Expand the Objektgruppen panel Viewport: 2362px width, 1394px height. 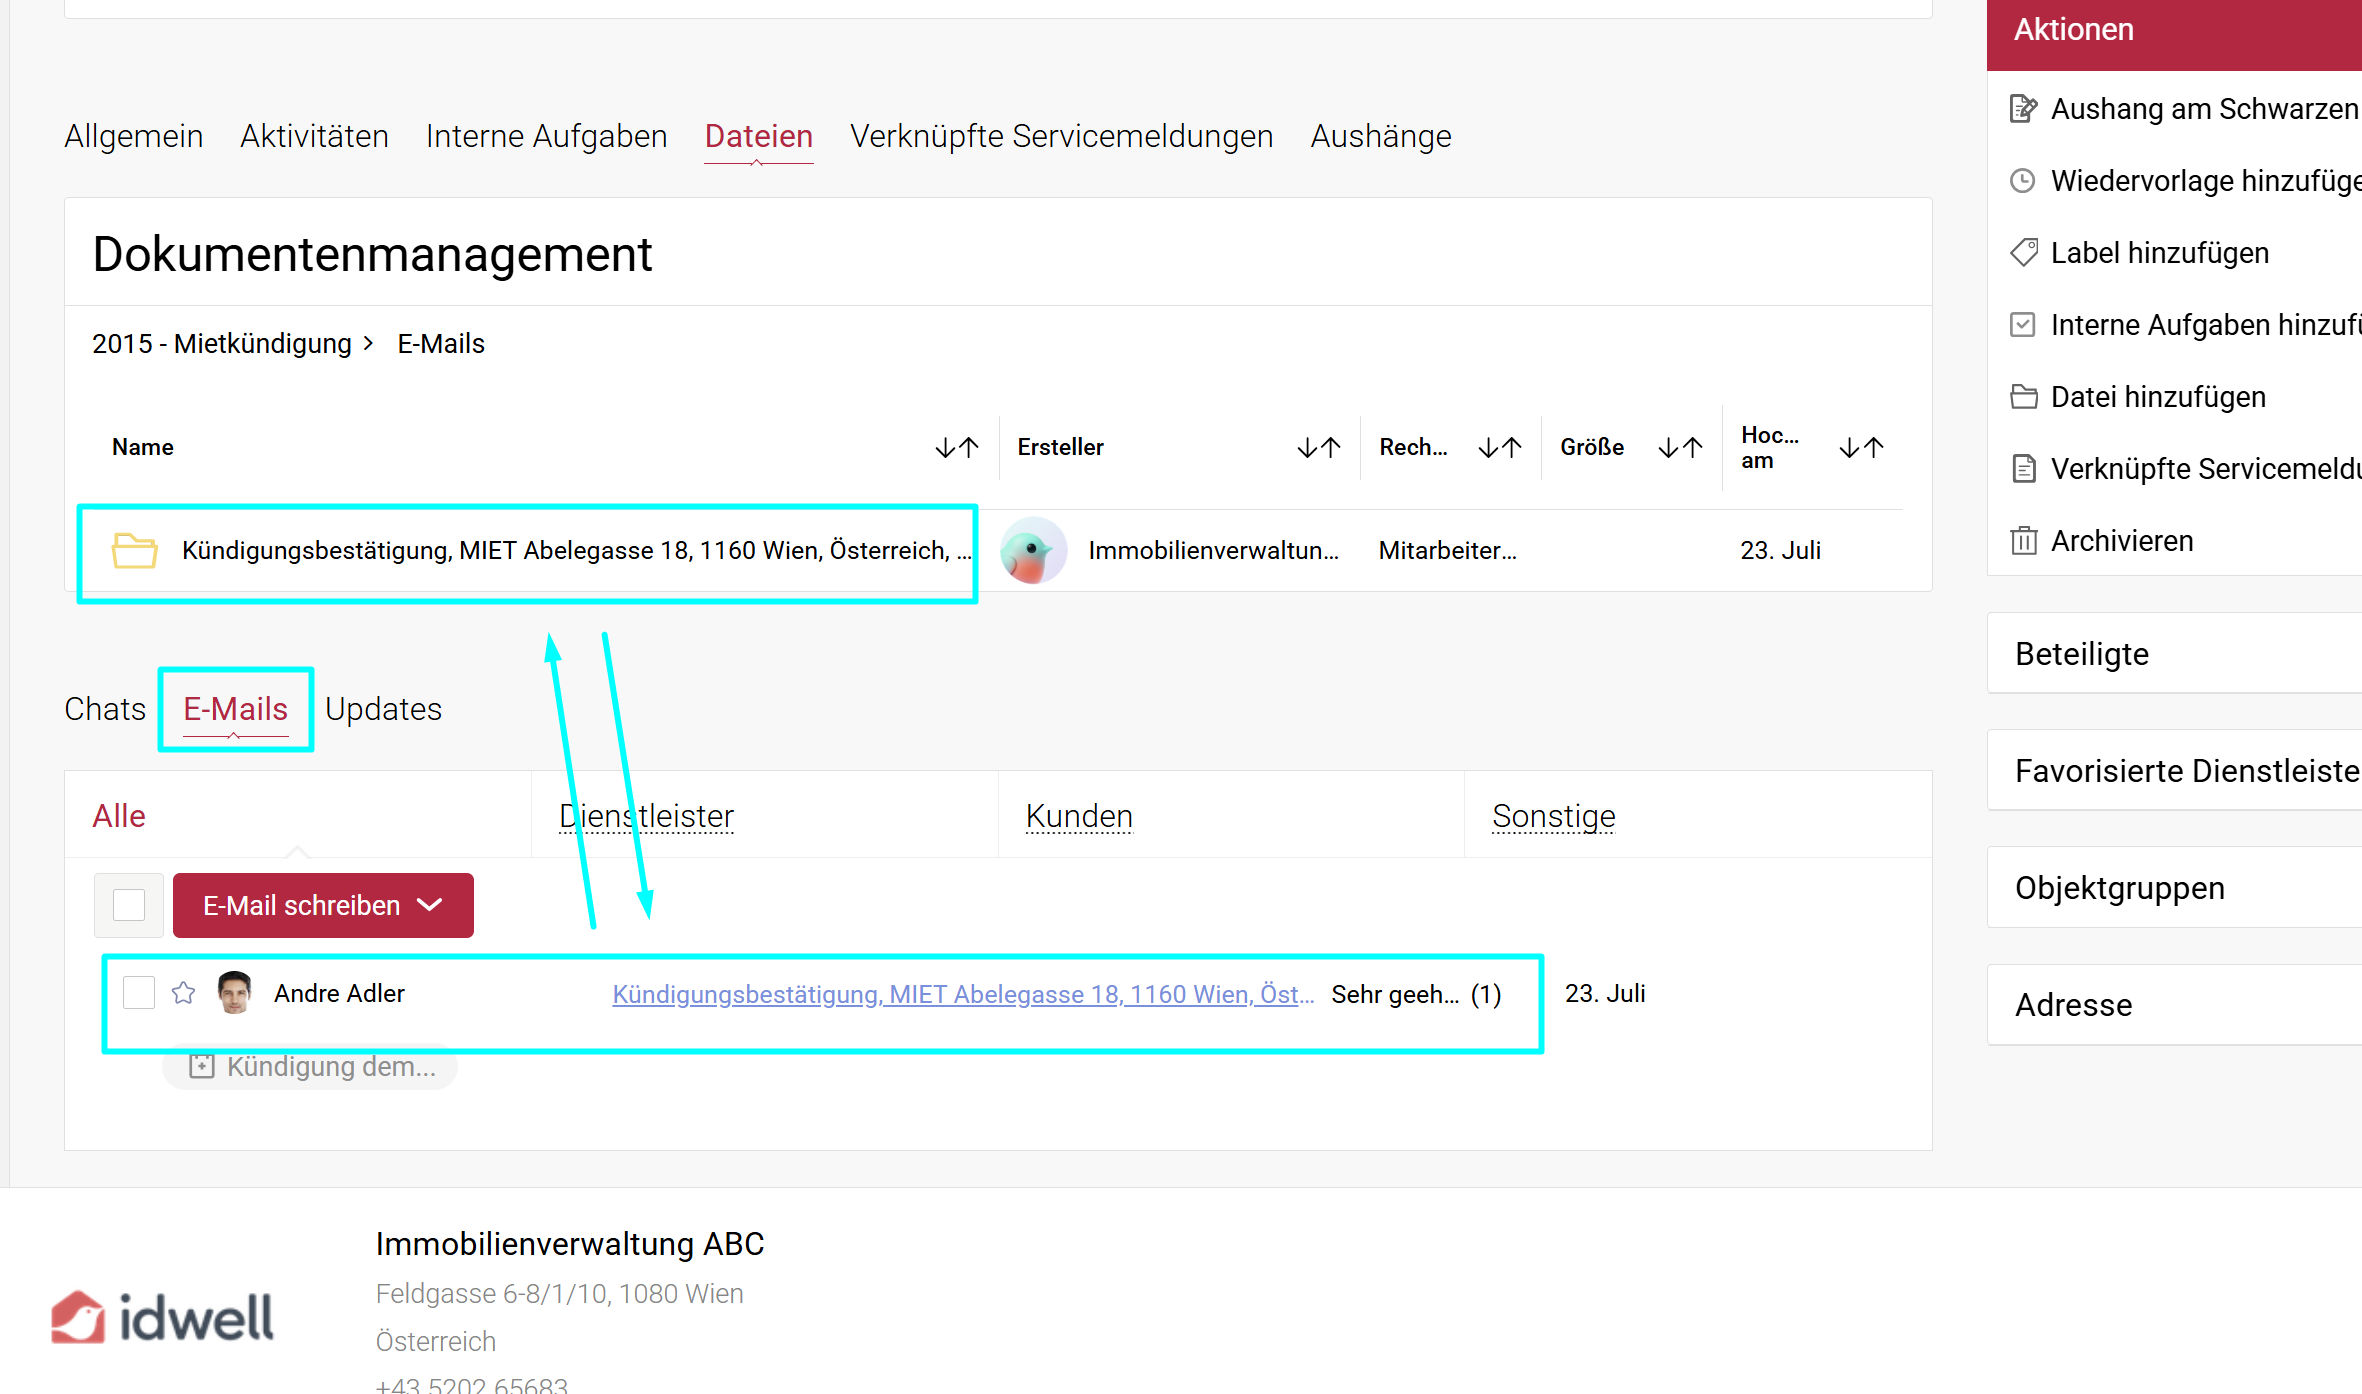click(x=2175, y=887)
